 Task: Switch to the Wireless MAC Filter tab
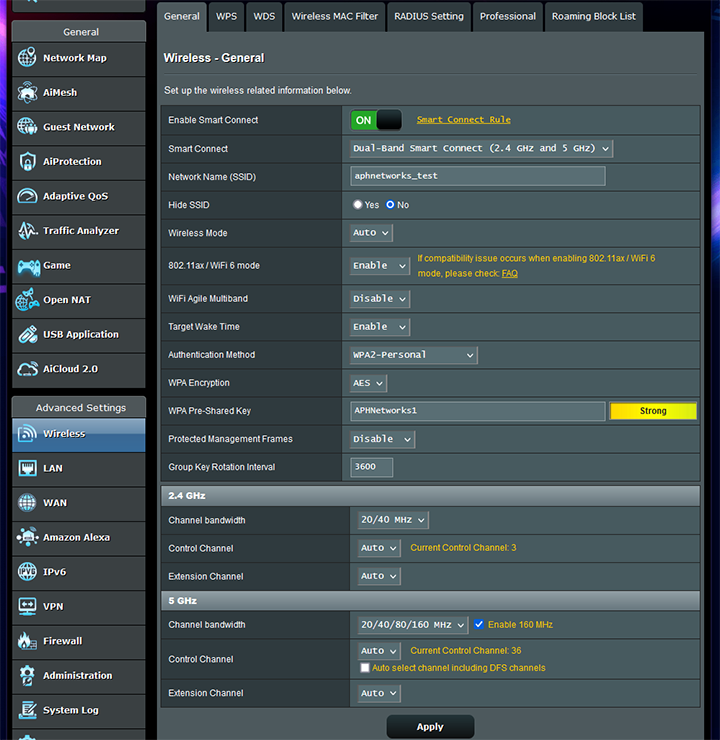click(333, 17)
